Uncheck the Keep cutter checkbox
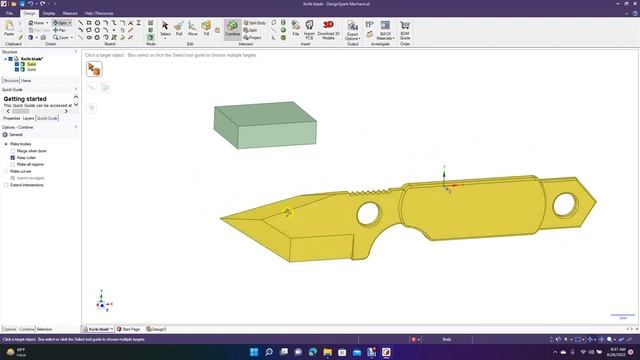 (13, 158)
